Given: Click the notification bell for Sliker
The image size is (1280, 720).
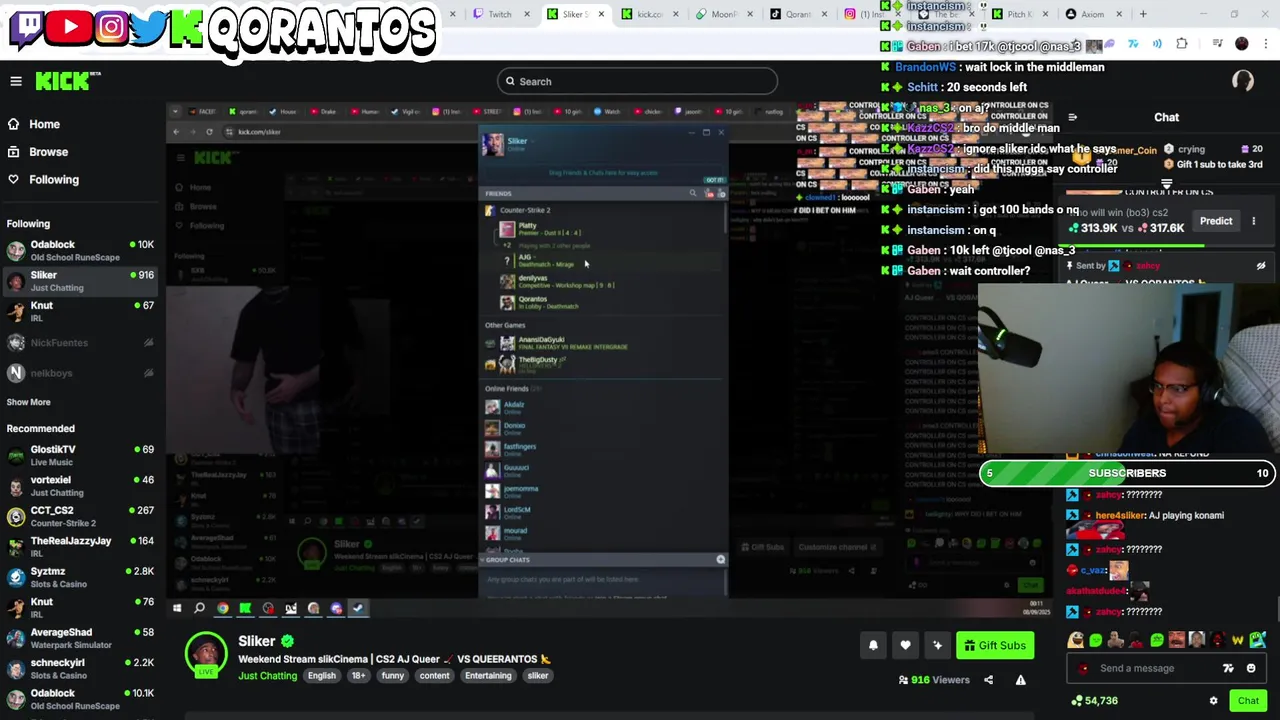Looking at the screenshot, I should 873,645.
